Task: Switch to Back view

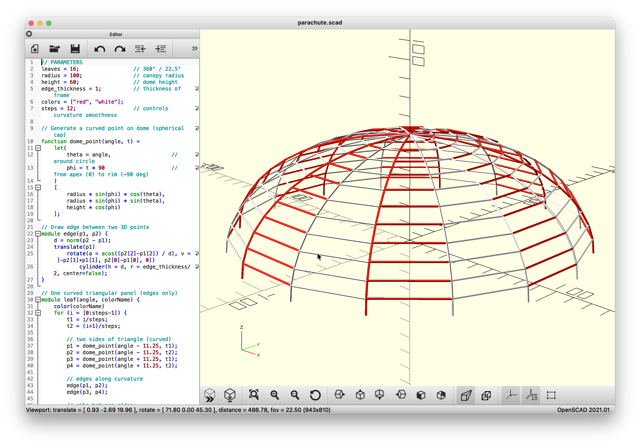Action: [441, 395]
